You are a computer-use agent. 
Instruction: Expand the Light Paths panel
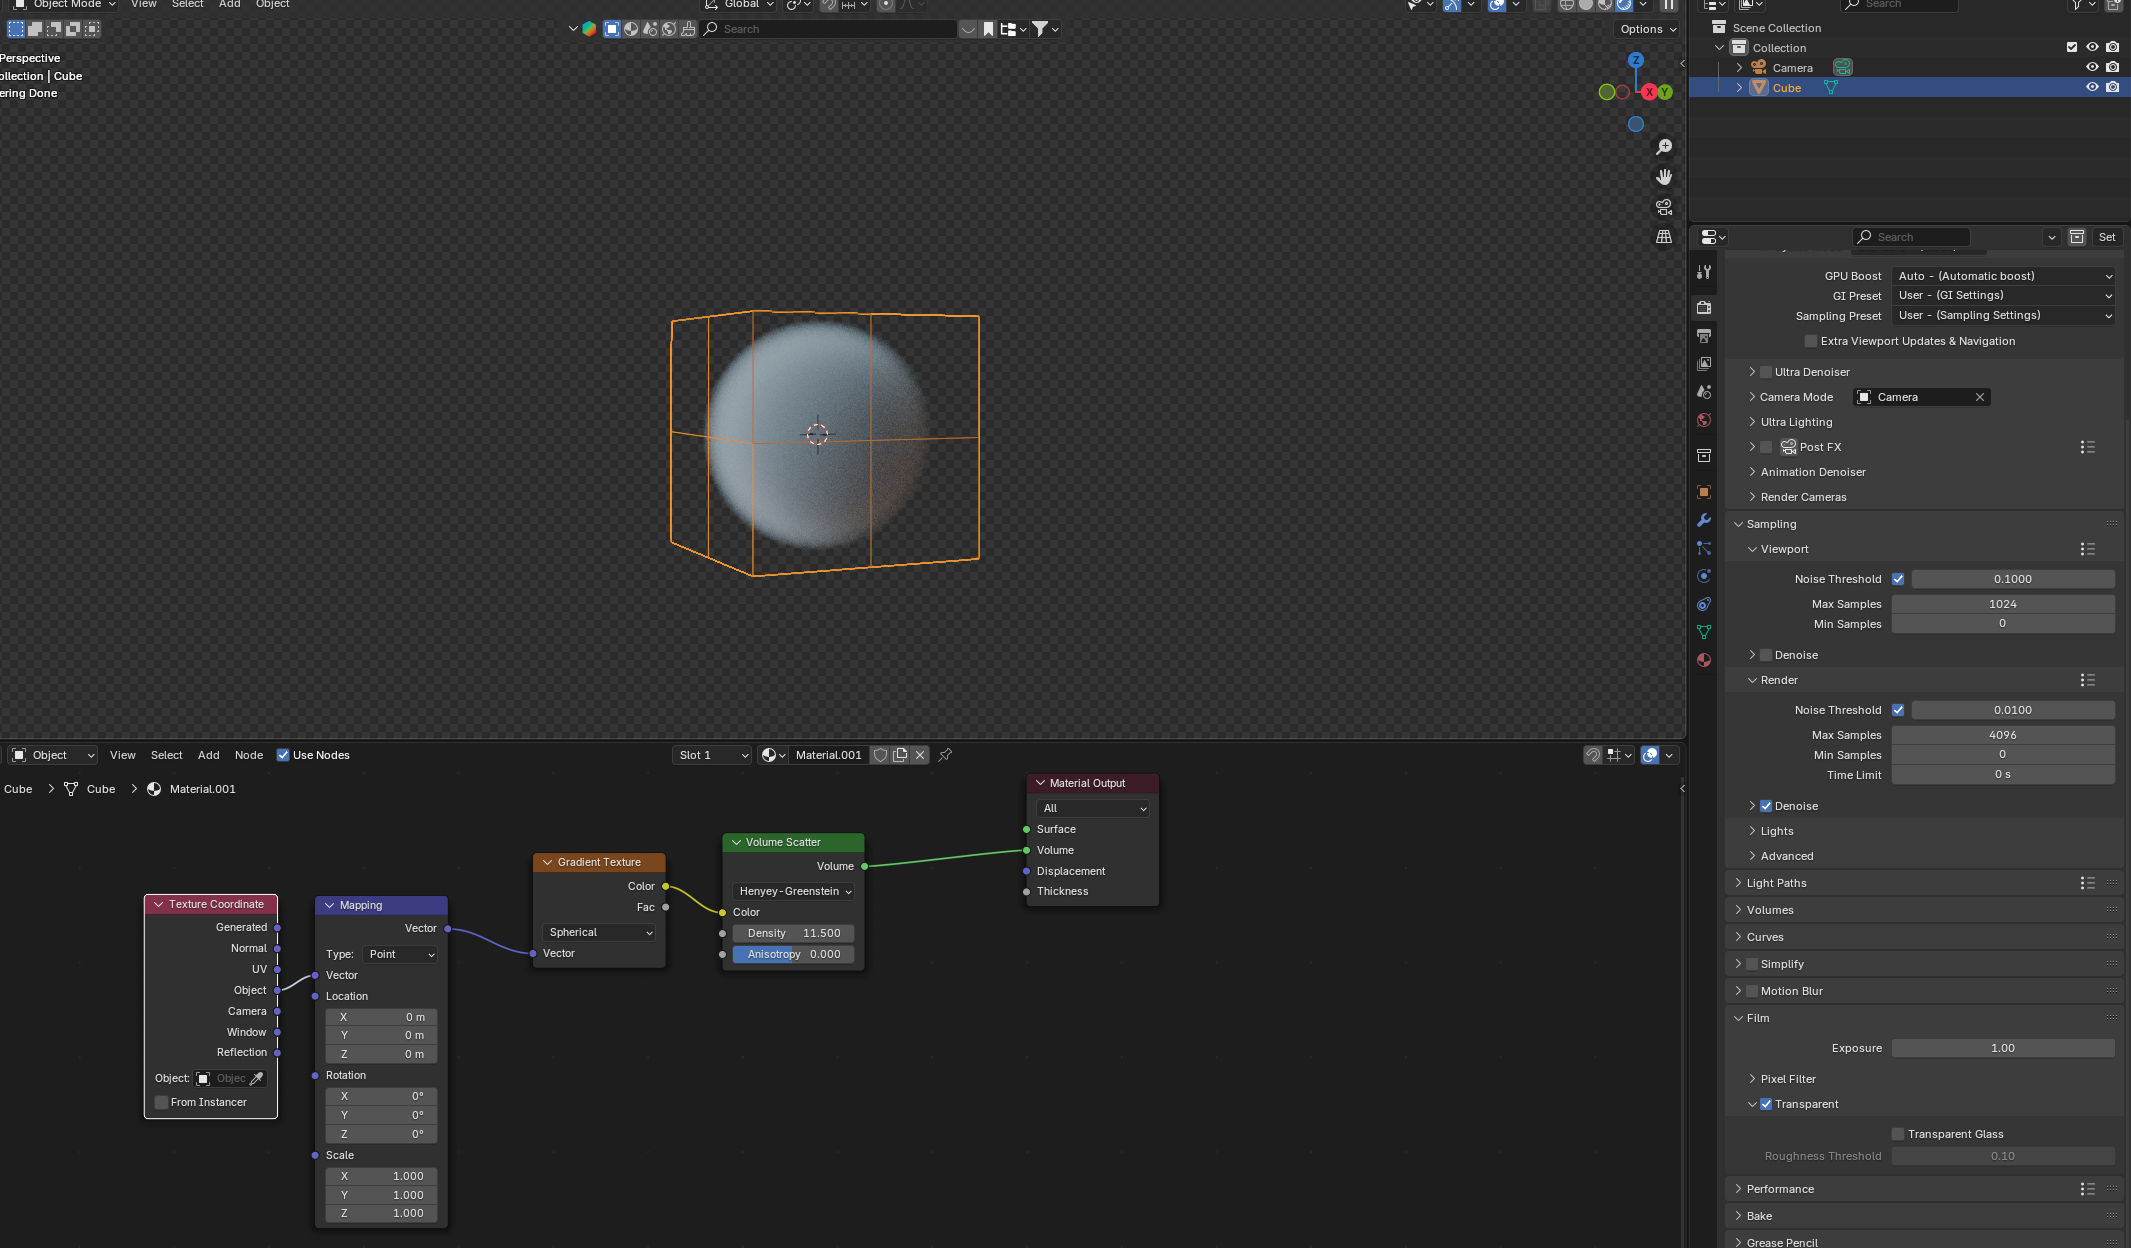(1776, 883)
